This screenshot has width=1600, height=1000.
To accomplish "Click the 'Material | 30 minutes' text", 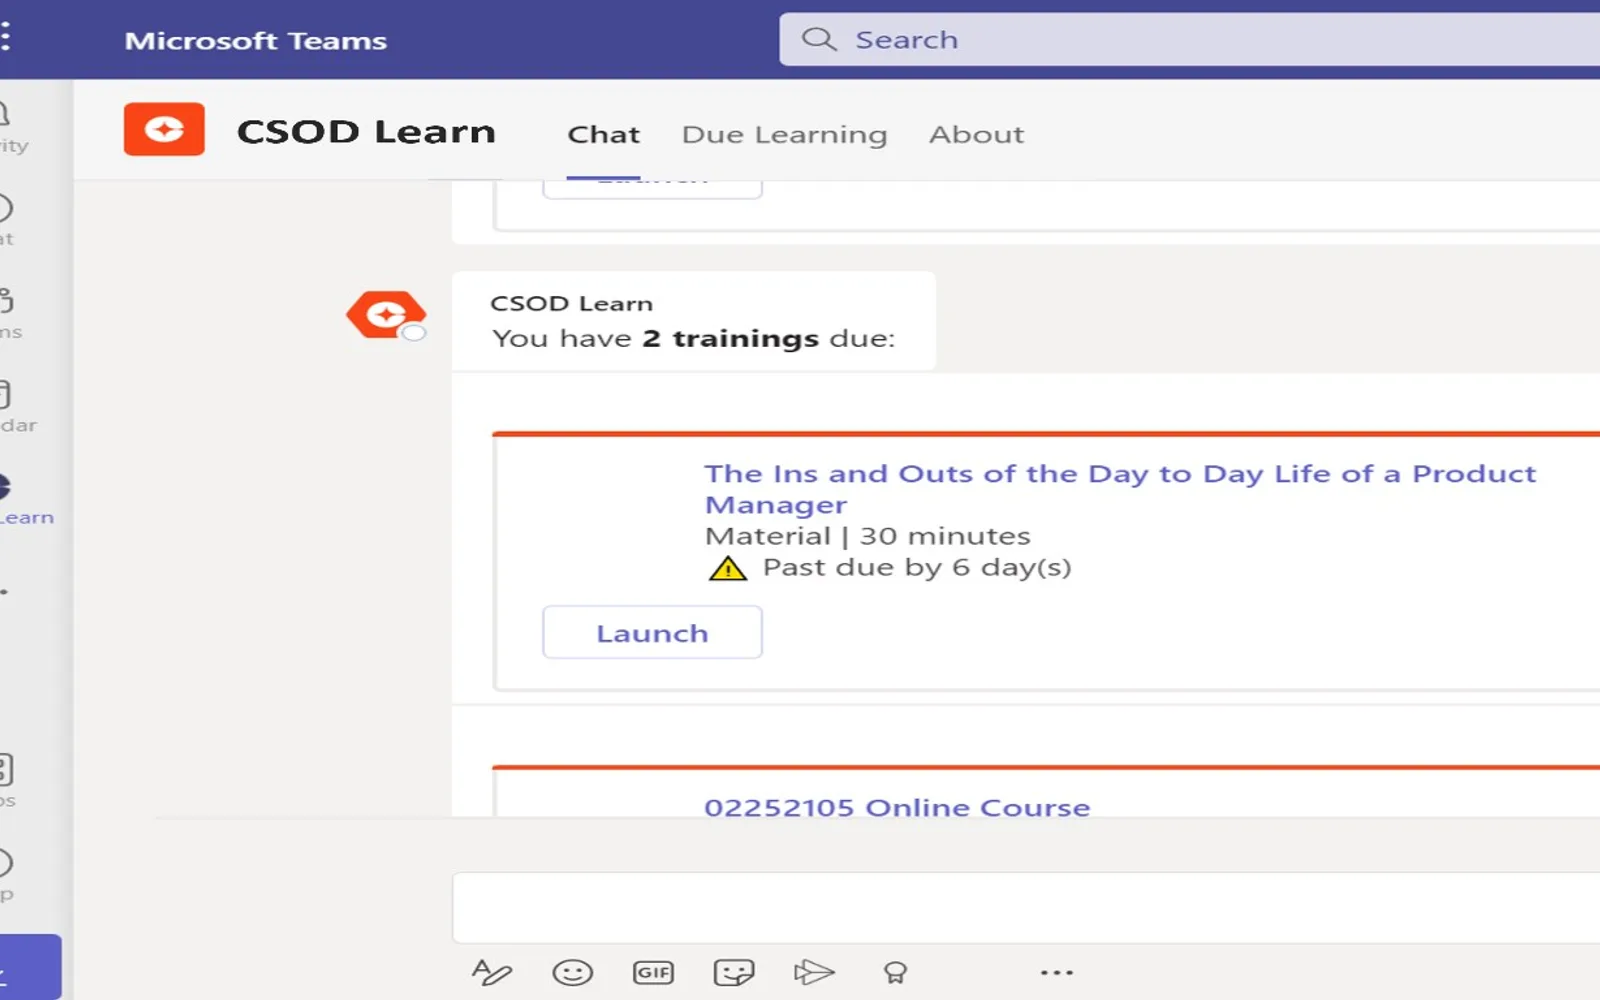I will coord(867,536).
